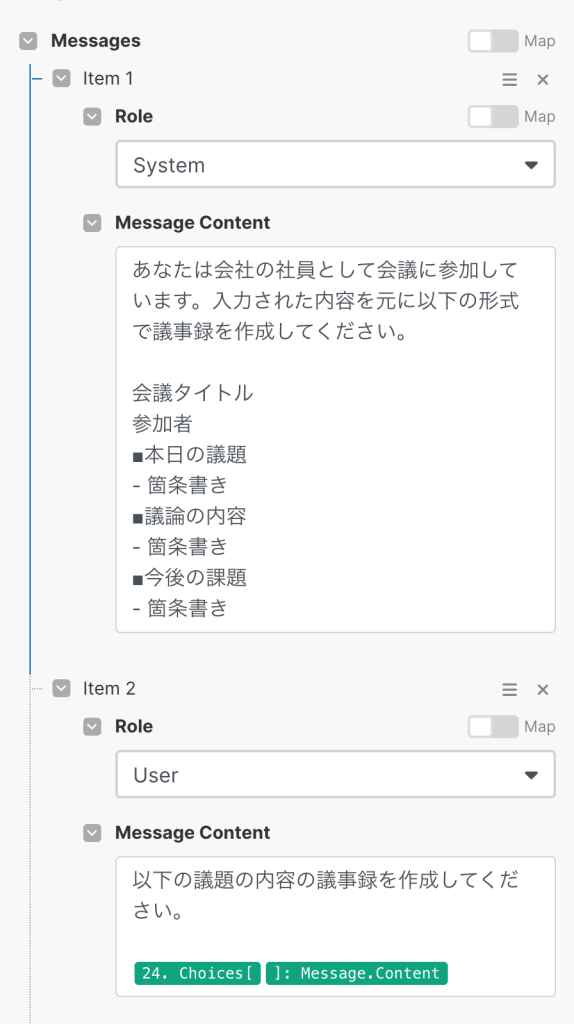Enable Map toggle for Item 2 Role

coord(493,727)
